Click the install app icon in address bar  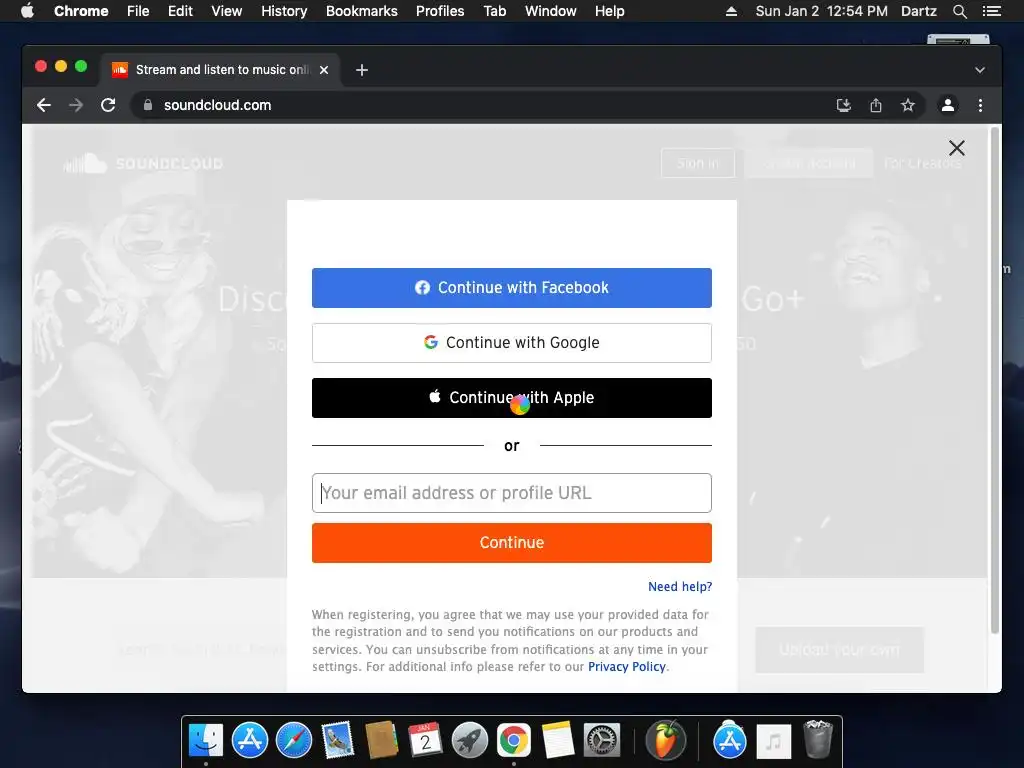[844, 105]
